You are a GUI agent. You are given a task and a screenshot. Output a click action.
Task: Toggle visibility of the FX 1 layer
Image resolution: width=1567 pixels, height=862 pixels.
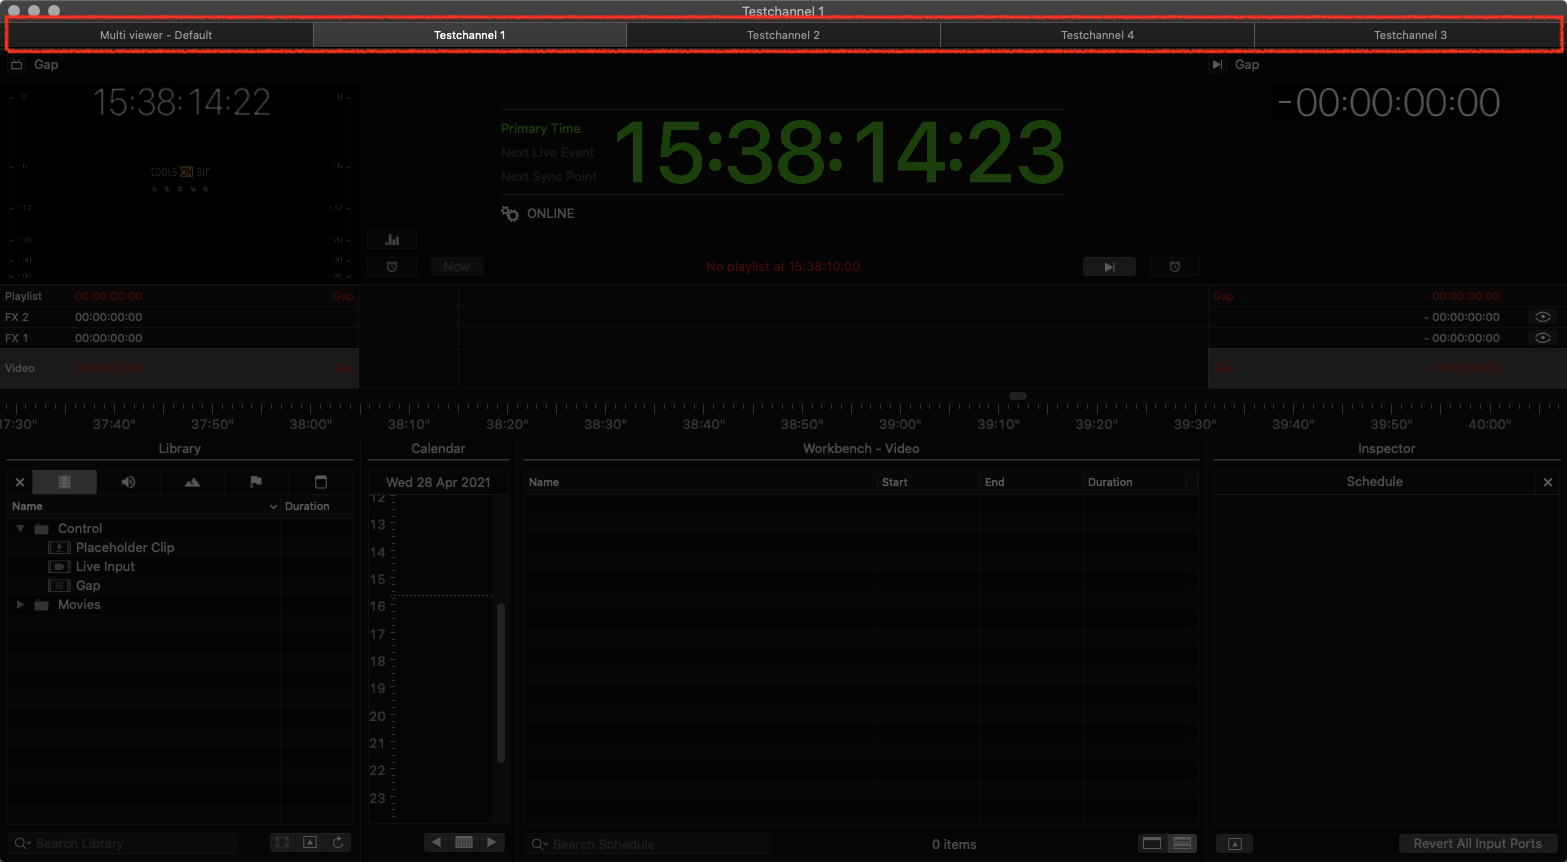(x=1543, y=338)
